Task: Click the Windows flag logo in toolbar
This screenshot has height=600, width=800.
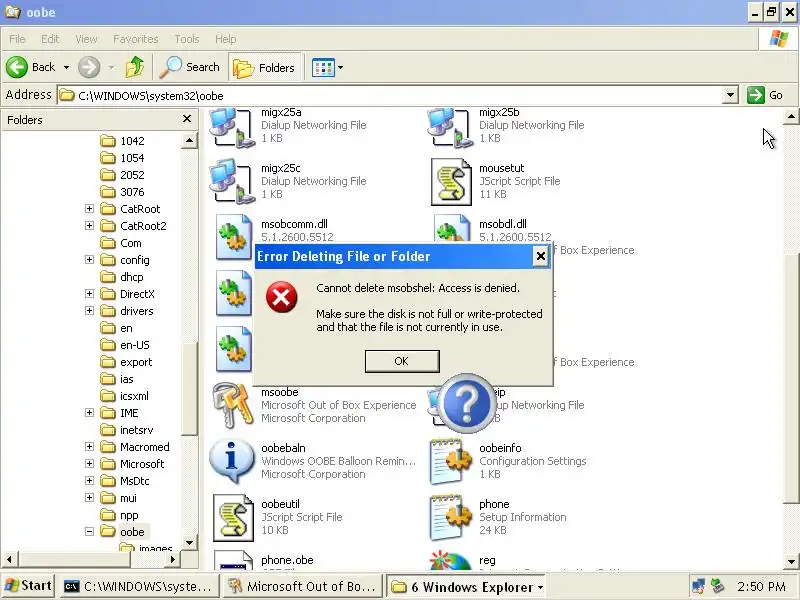Action: (x=779, y=39)
